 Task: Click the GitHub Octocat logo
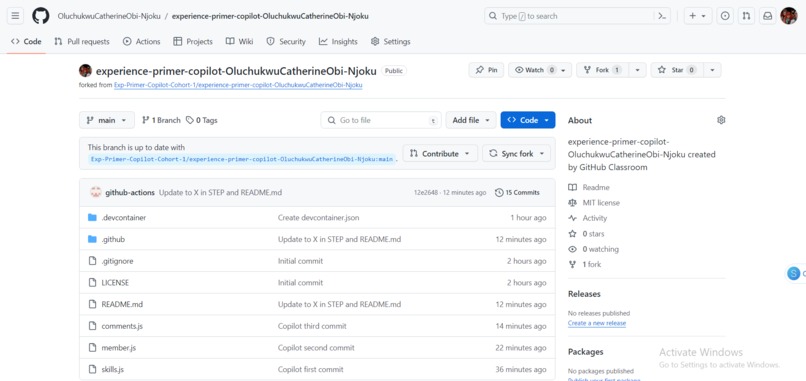pos(41,16)
